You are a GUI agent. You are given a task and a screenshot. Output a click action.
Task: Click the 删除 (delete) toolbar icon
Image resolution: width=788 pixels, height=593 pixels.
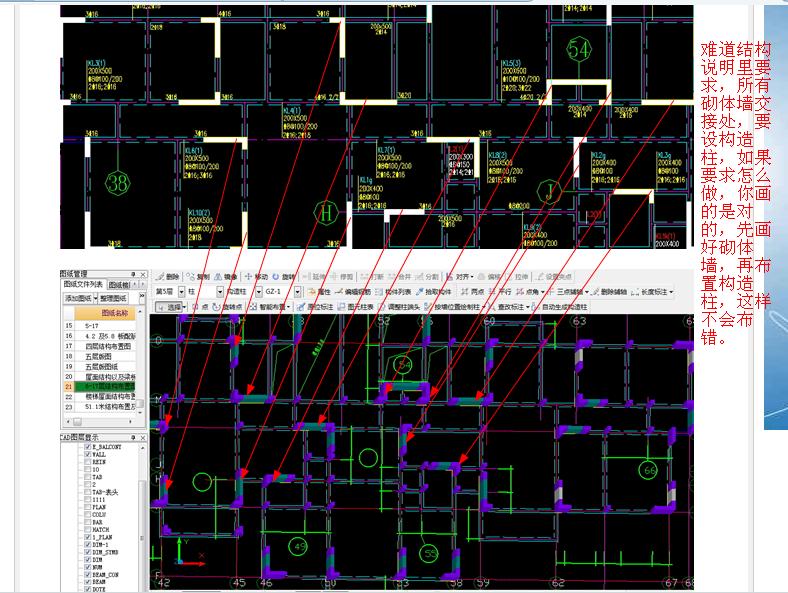[168, 276]
